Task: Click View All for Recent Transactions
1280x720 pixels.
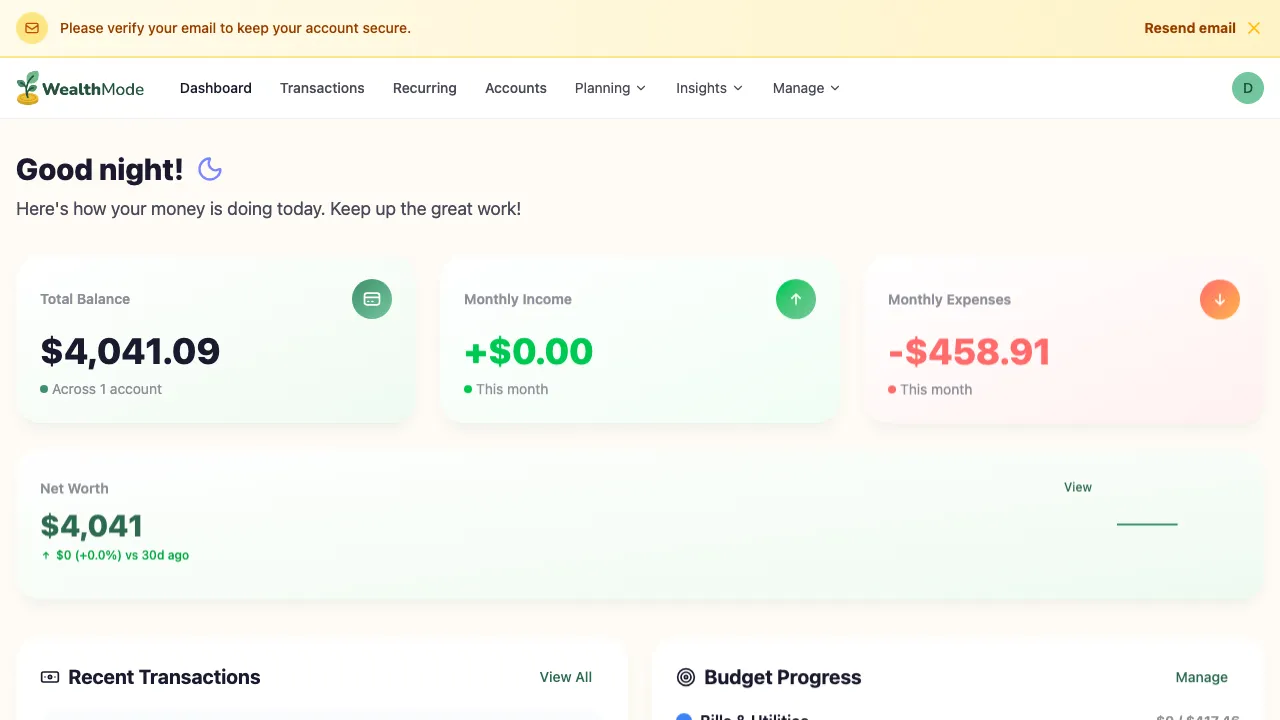Action: [x=565, y=677]
